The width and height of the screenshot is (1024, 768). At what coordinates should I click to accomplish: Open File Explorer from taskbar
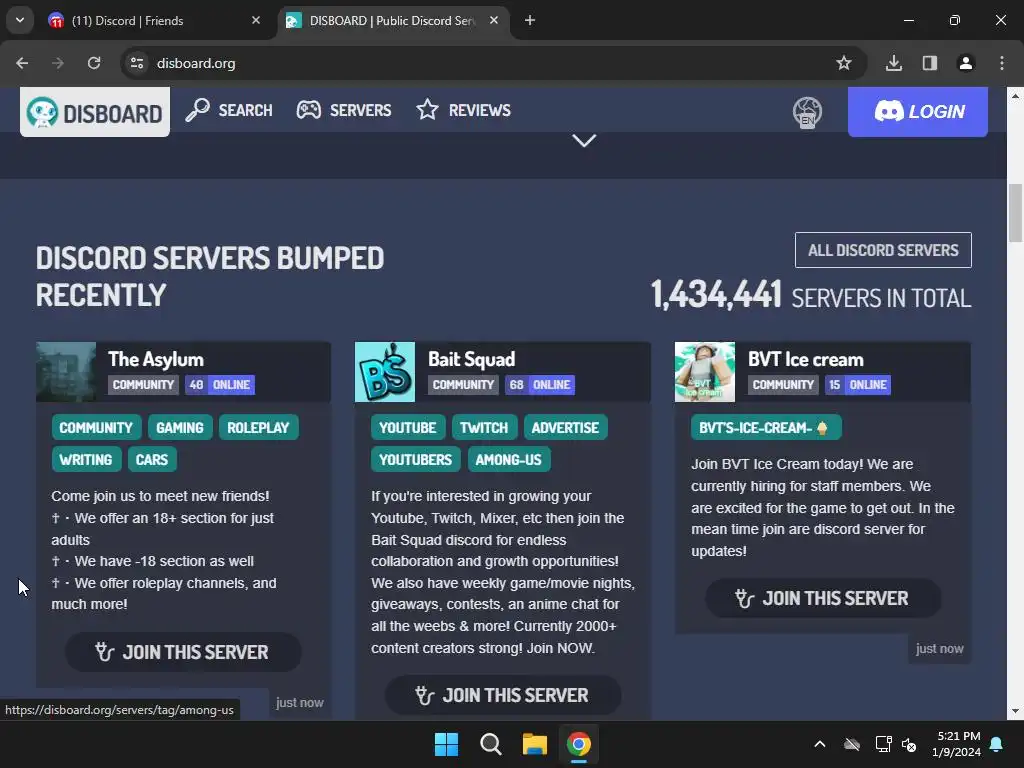tap(534, 744)
